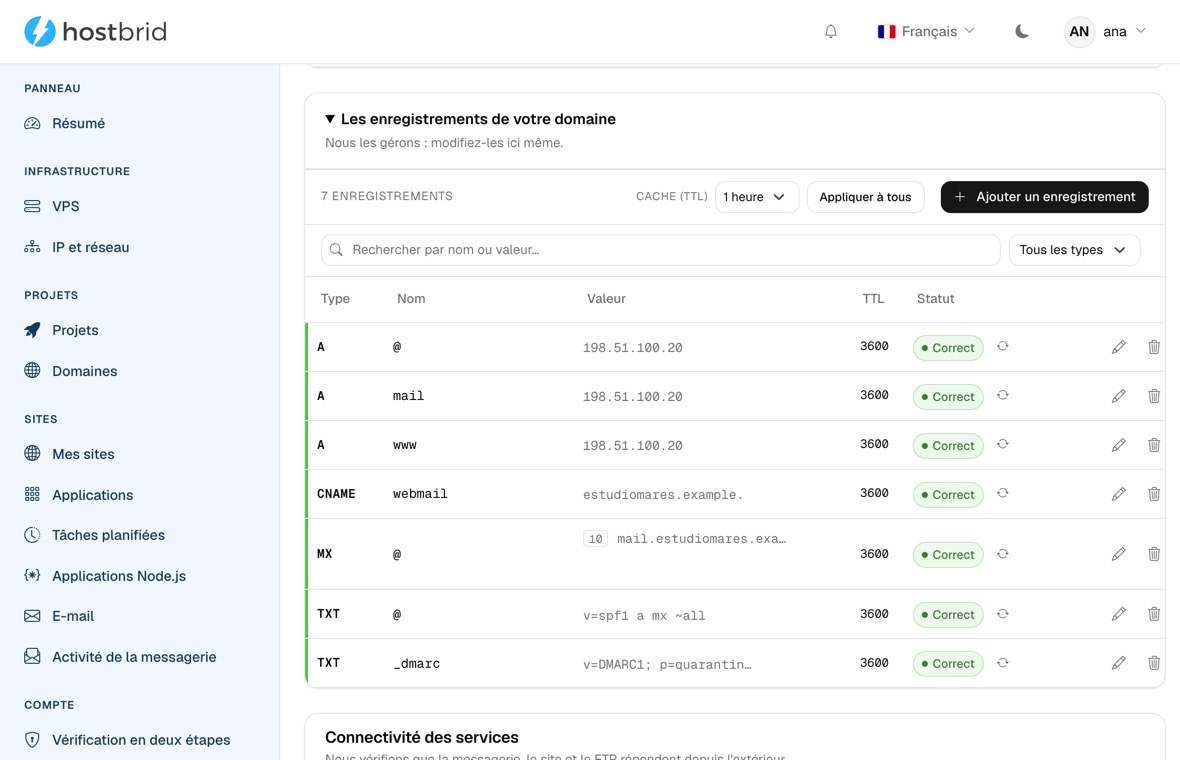Refresh status of _dmarc record
Screen dimensions: 1180x760
click(1002, 663)
